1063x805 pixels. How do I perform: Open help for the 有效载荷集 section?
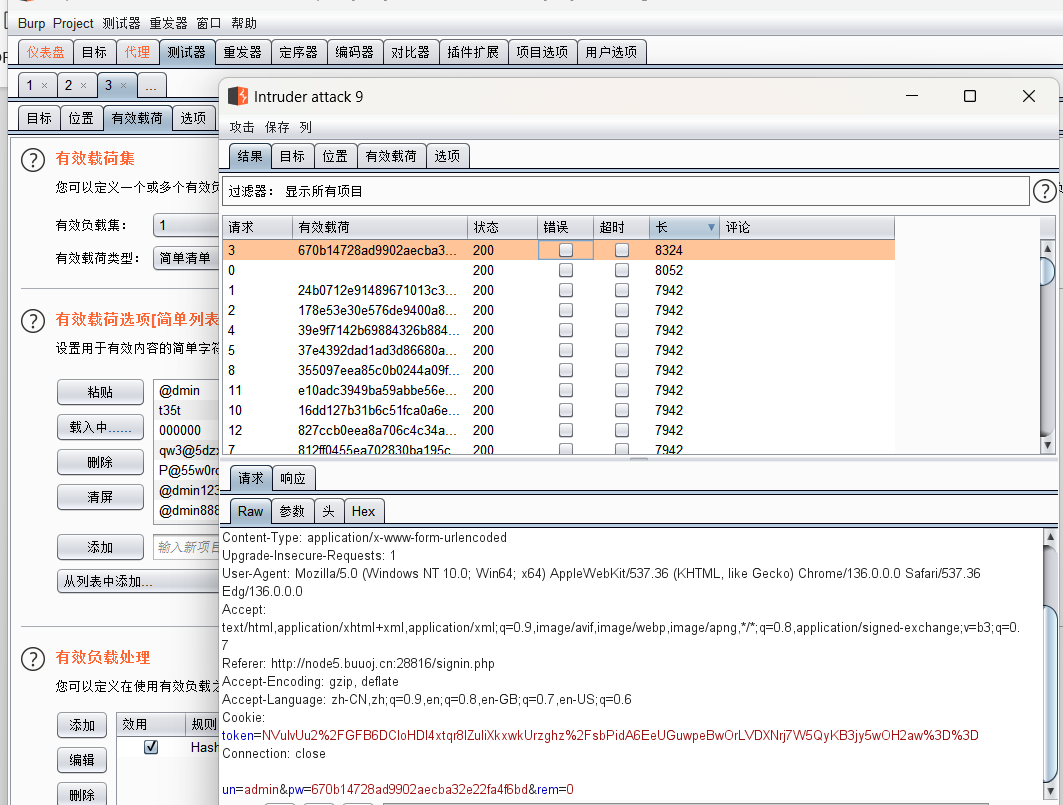point(33,160)
